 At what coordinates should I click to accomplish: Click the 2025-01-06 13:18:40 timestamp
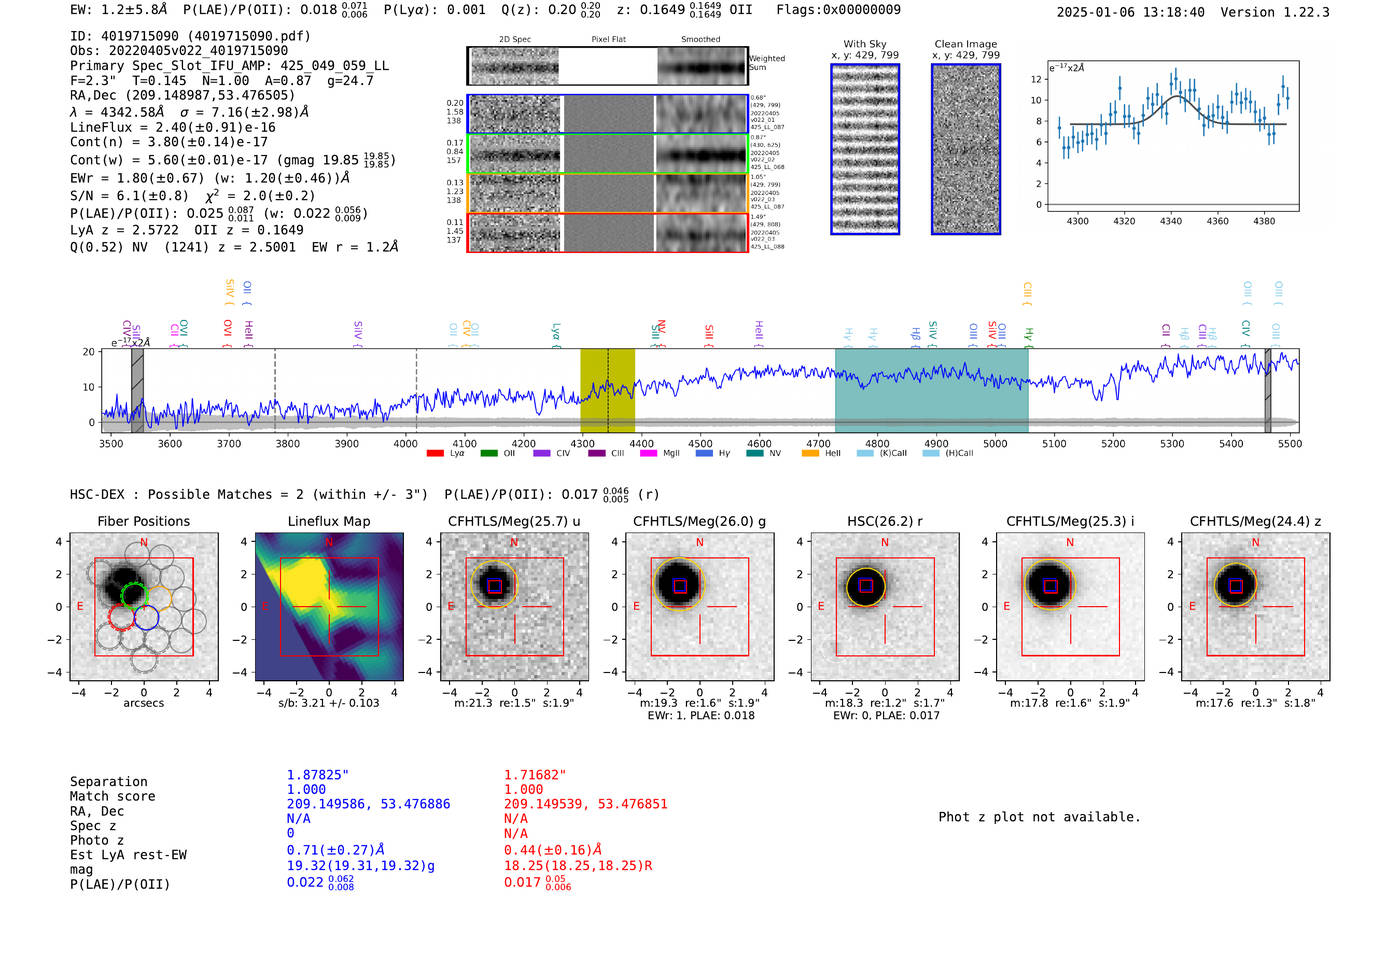point(1130,12)
